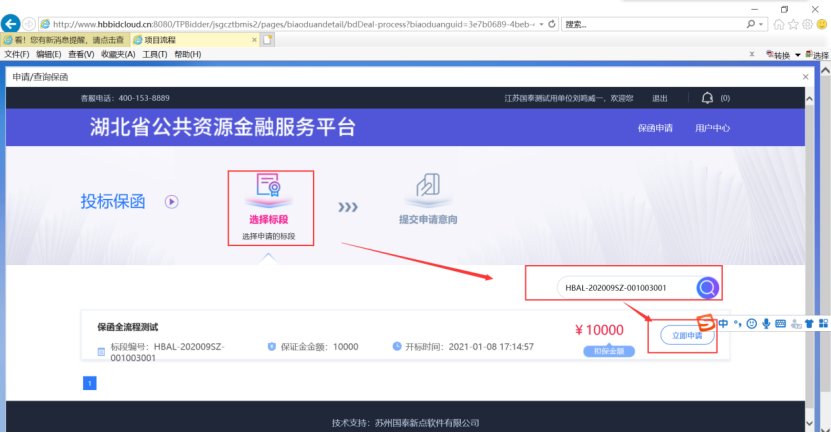Image resolution: width=831 pixels, height=433 pixels.
Task: Click the favorites star icon
Action: click(x=793, y=24)
